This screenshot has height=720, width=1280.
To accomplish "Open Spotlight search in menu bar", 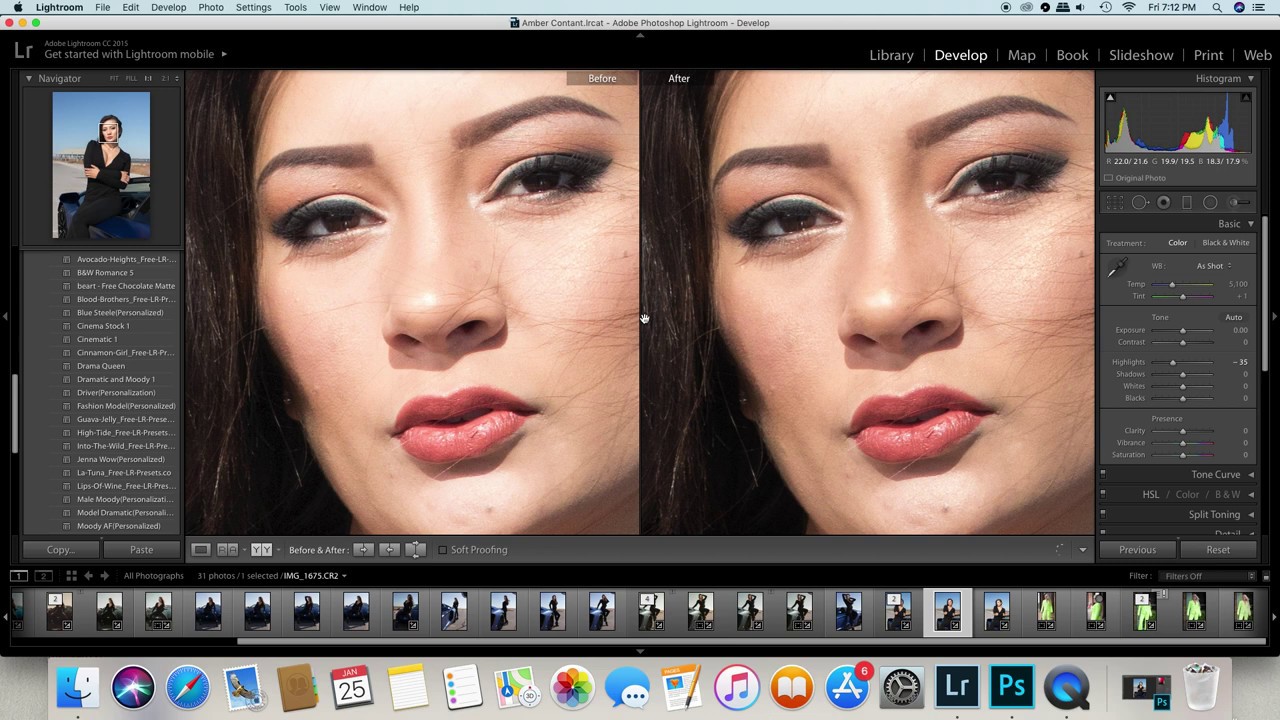I will click(1217, 7).
